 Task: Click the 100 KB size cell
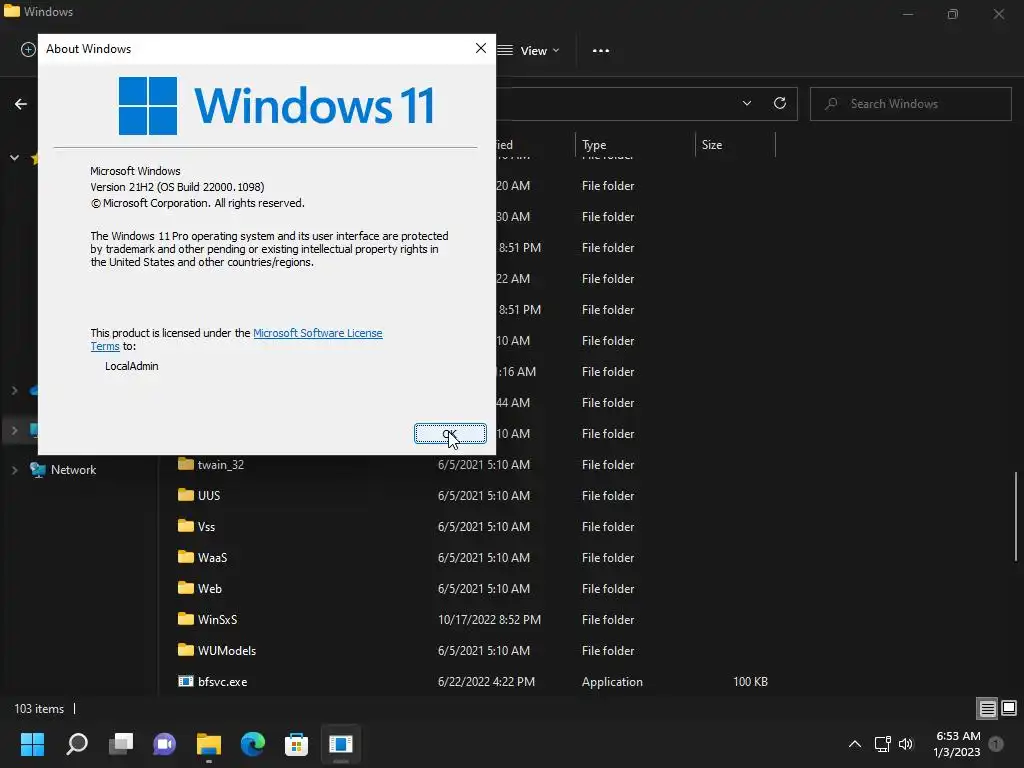pos(750,682)
